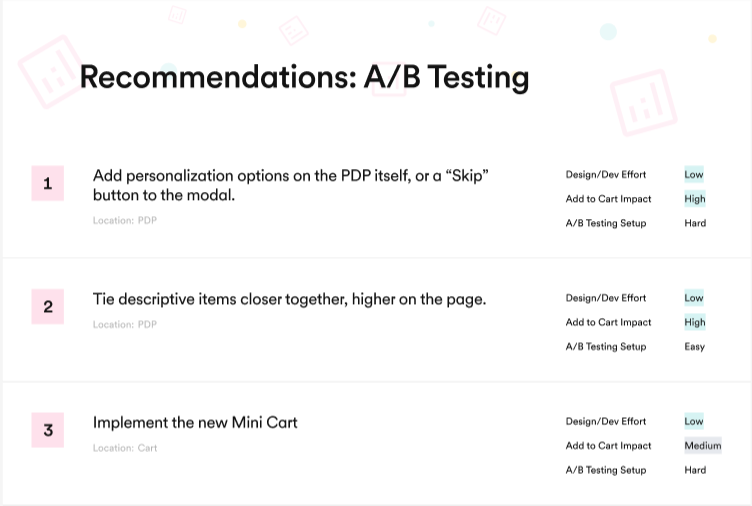Image resolution: width=752 pixels, height=506 pixels.
Task: Click the 'Easy' A/B Testing Setup value
Action: pos(694,347)
